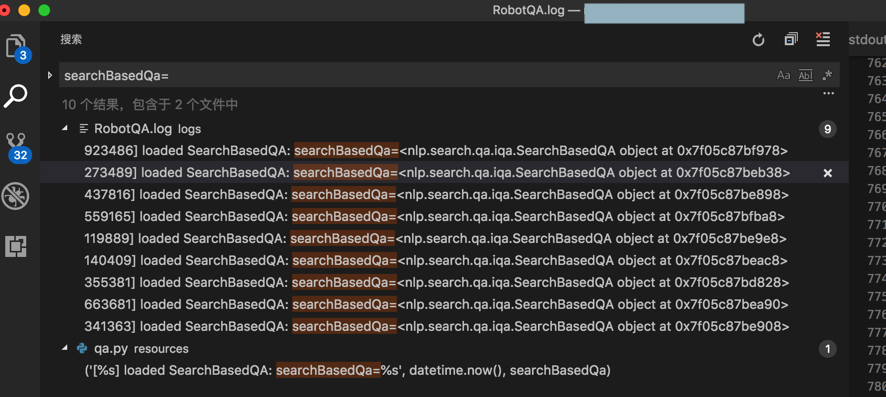Expand the replace field toggle arrow
The image size is (886, 397).
pyautogui.click(x=50, y=75)
